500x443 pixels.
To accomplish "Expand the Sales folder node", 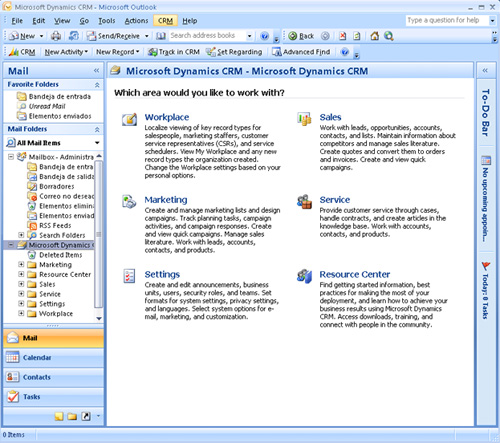I will [x=21, y=284].
